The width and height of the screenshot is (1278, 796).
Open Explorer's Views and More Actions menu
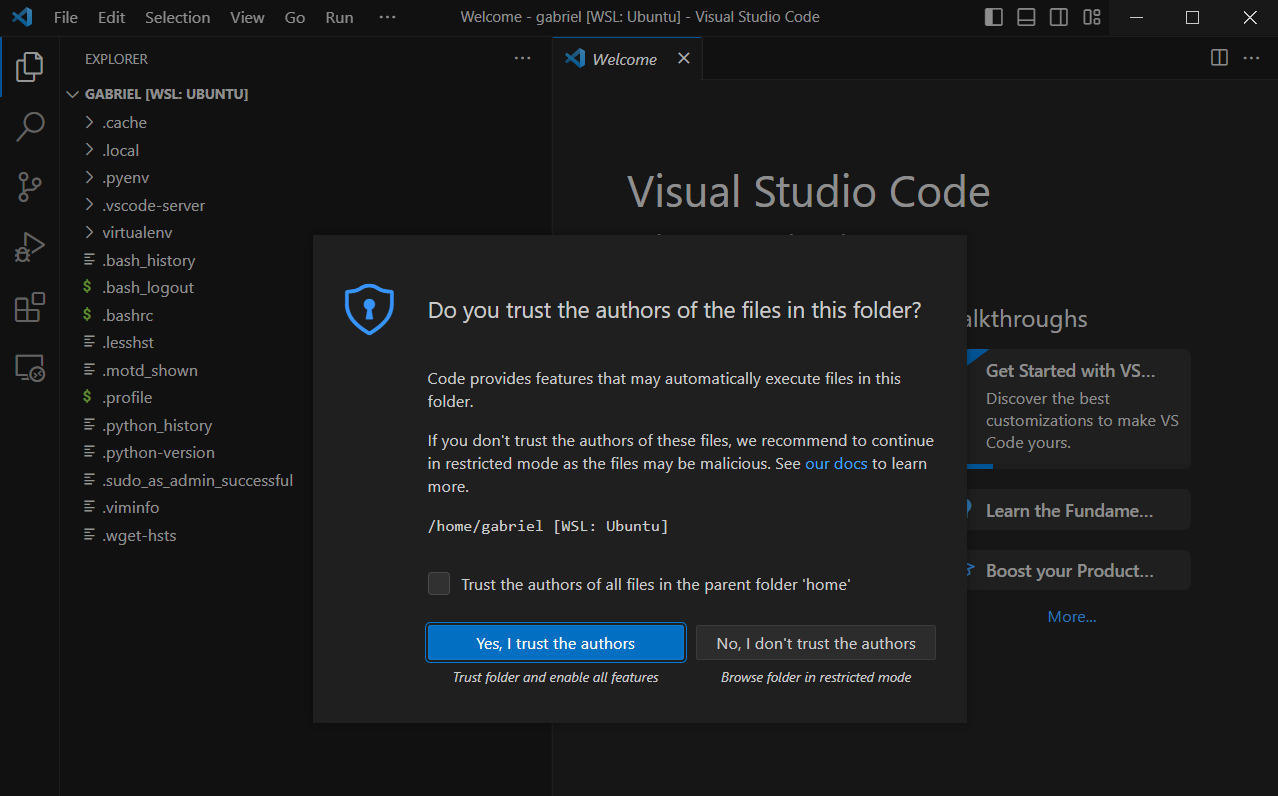point(522,58)
